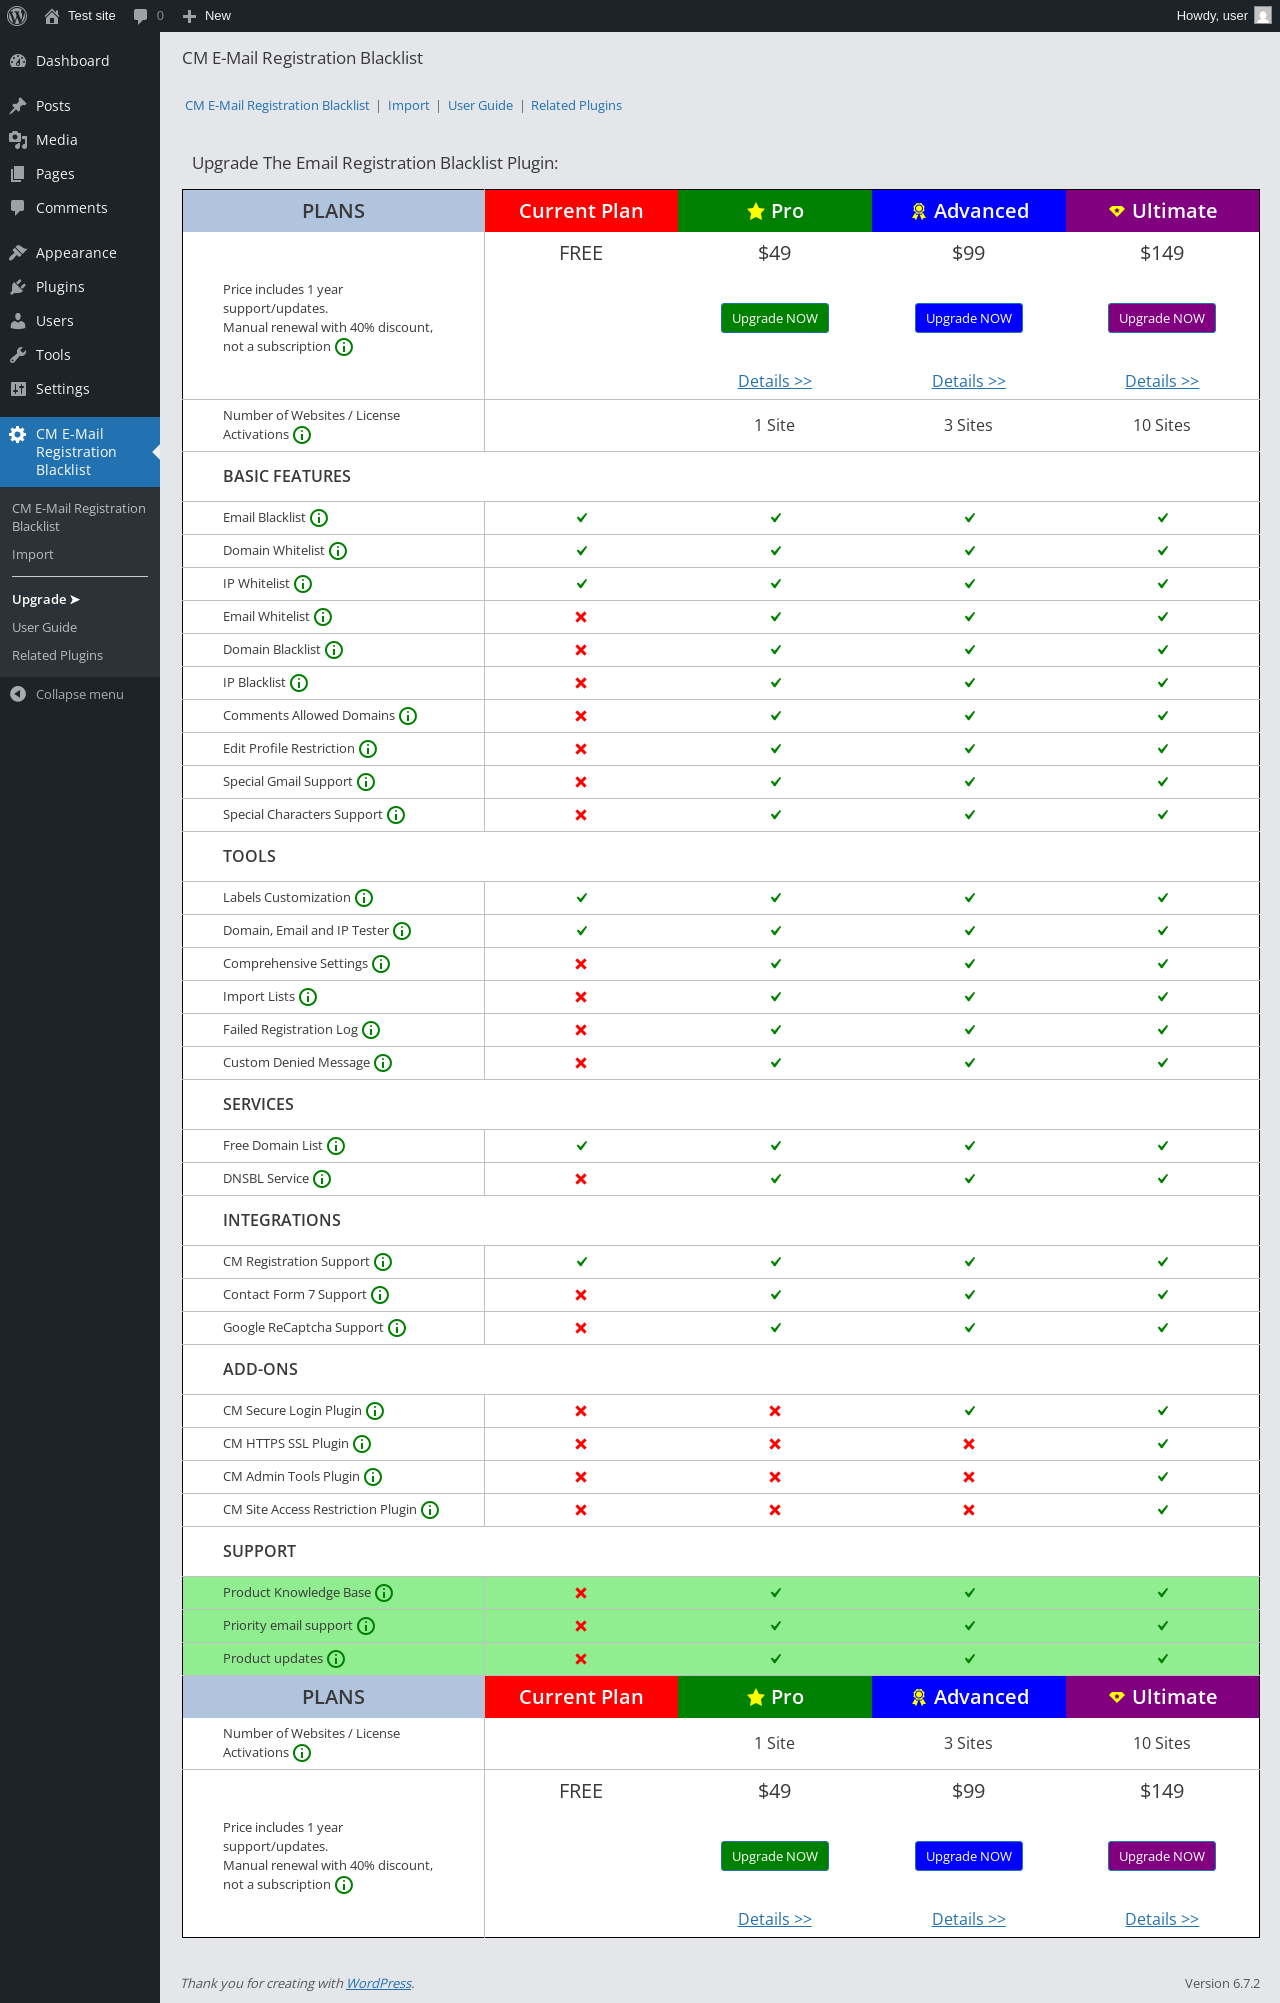Open info icon for Special Gmail Support

366,782
